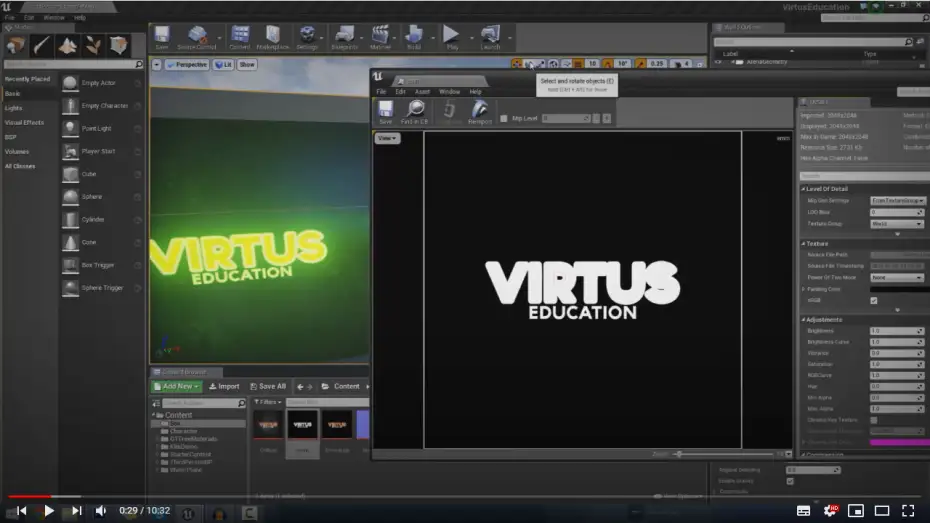Image resolution: width=930 pixels, height=523 pixels.
Task: Adjust texture Zoom slider
Action: pyautogui.click(x=724, y=454)
